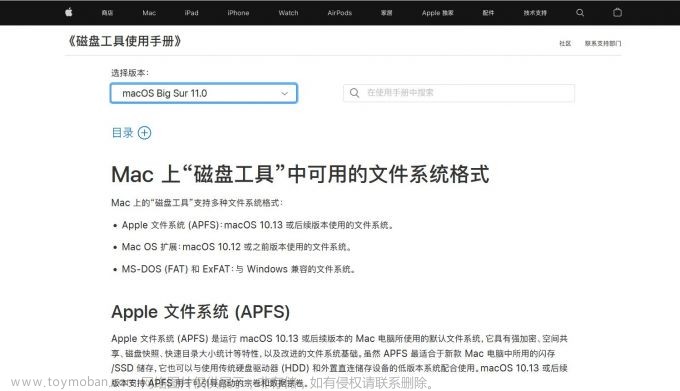Go to the iPhone navigation item
Image resolution: width=680 pixels, height=391 pixels.
(238, 13)
